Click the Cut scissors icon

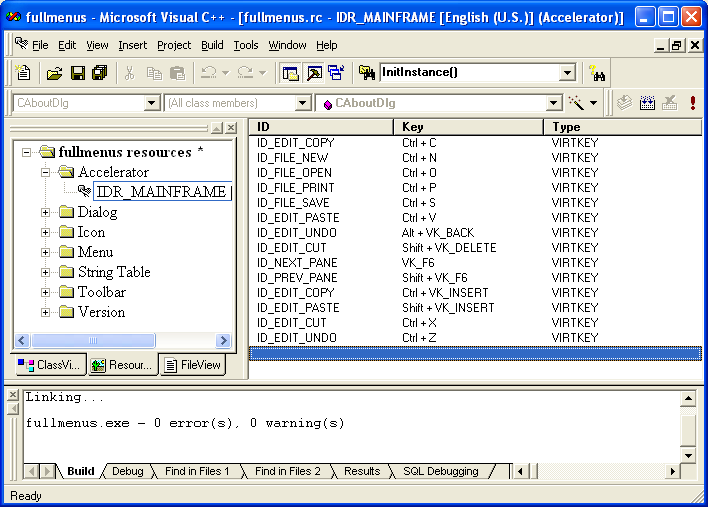pyautogui.click(x=130, y=73)
